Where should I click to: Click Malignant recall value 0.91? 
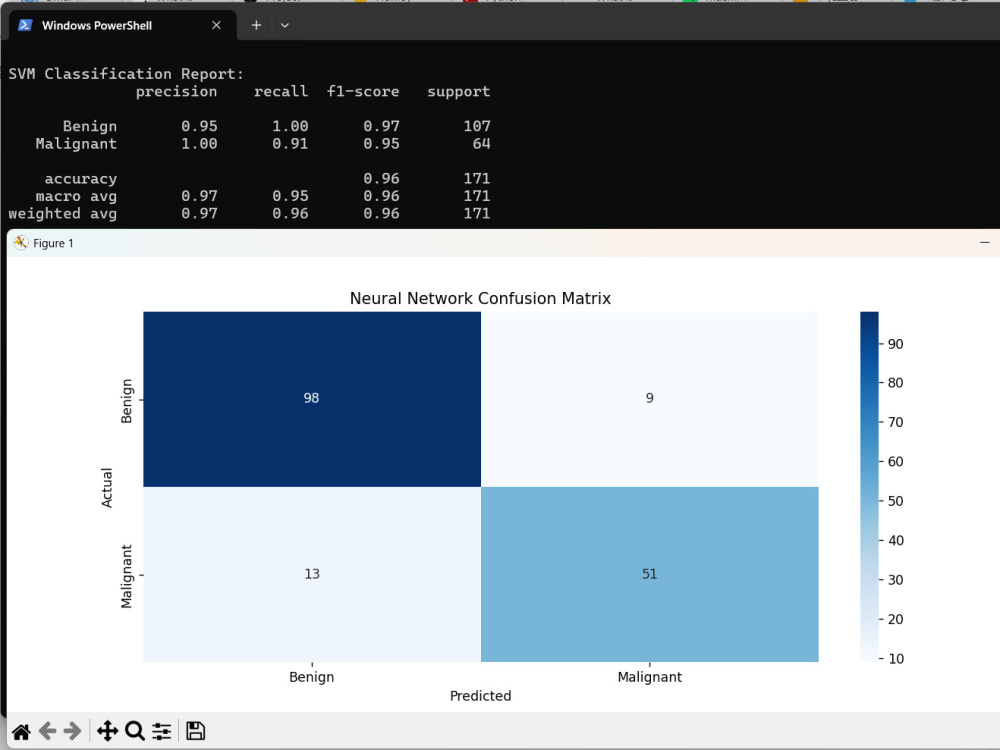pos(290,144)
